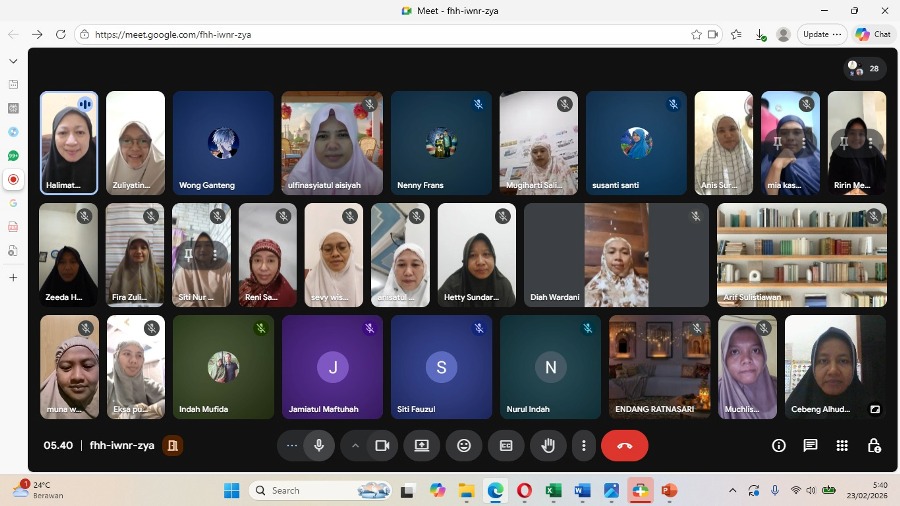Image resolution: width=900 pixels, height=506 pixels.
Task: Open the activities grid panel
Action: tap(842, 446)
